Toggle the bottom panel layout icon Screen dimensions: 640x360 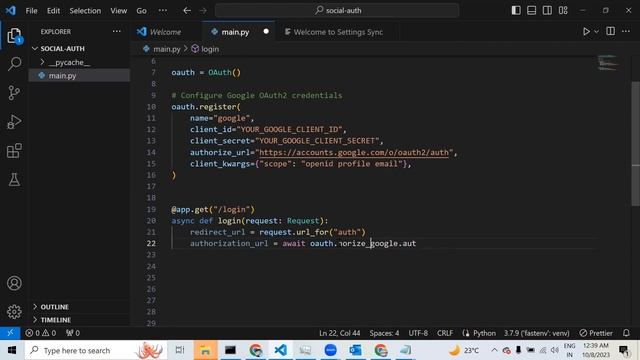coord(531,10)
